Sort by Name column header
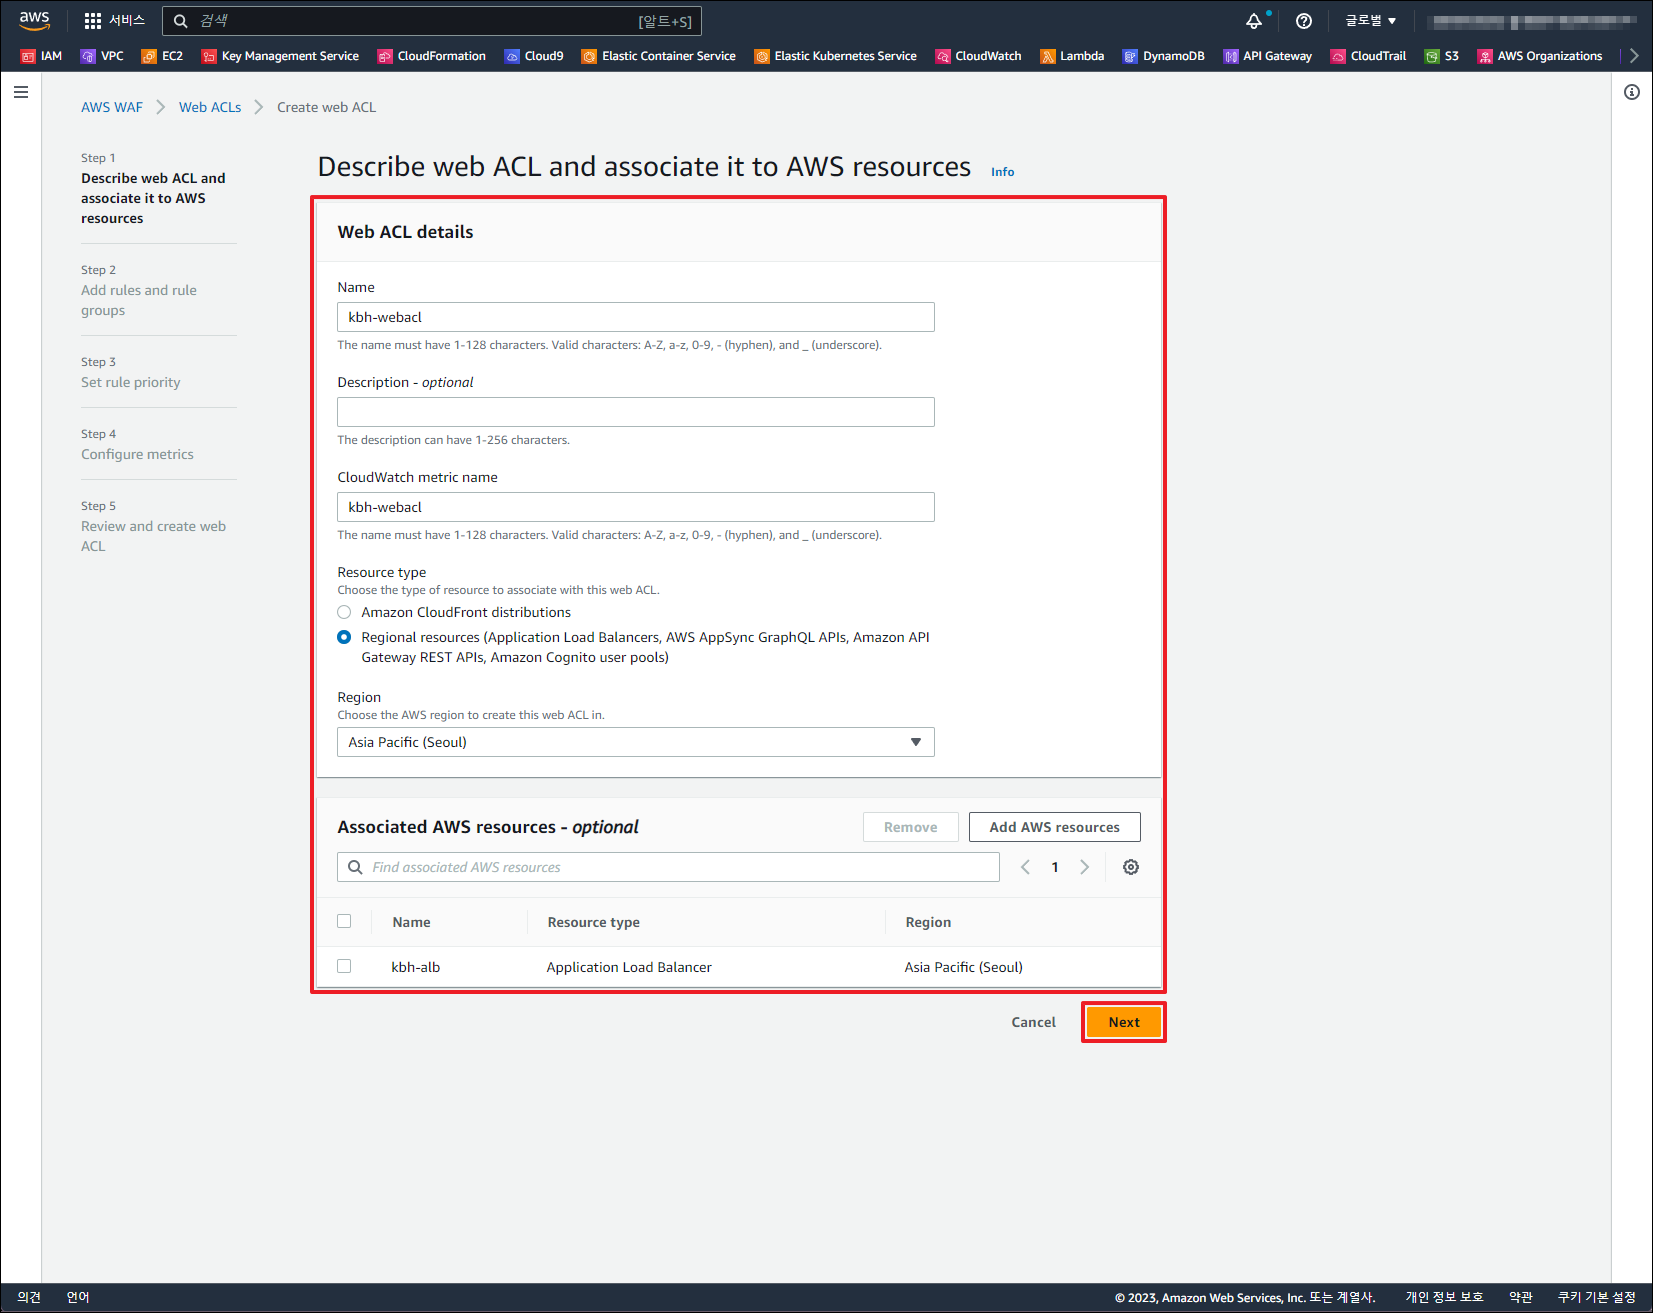1653x1313 pixels. pos(411,922)
